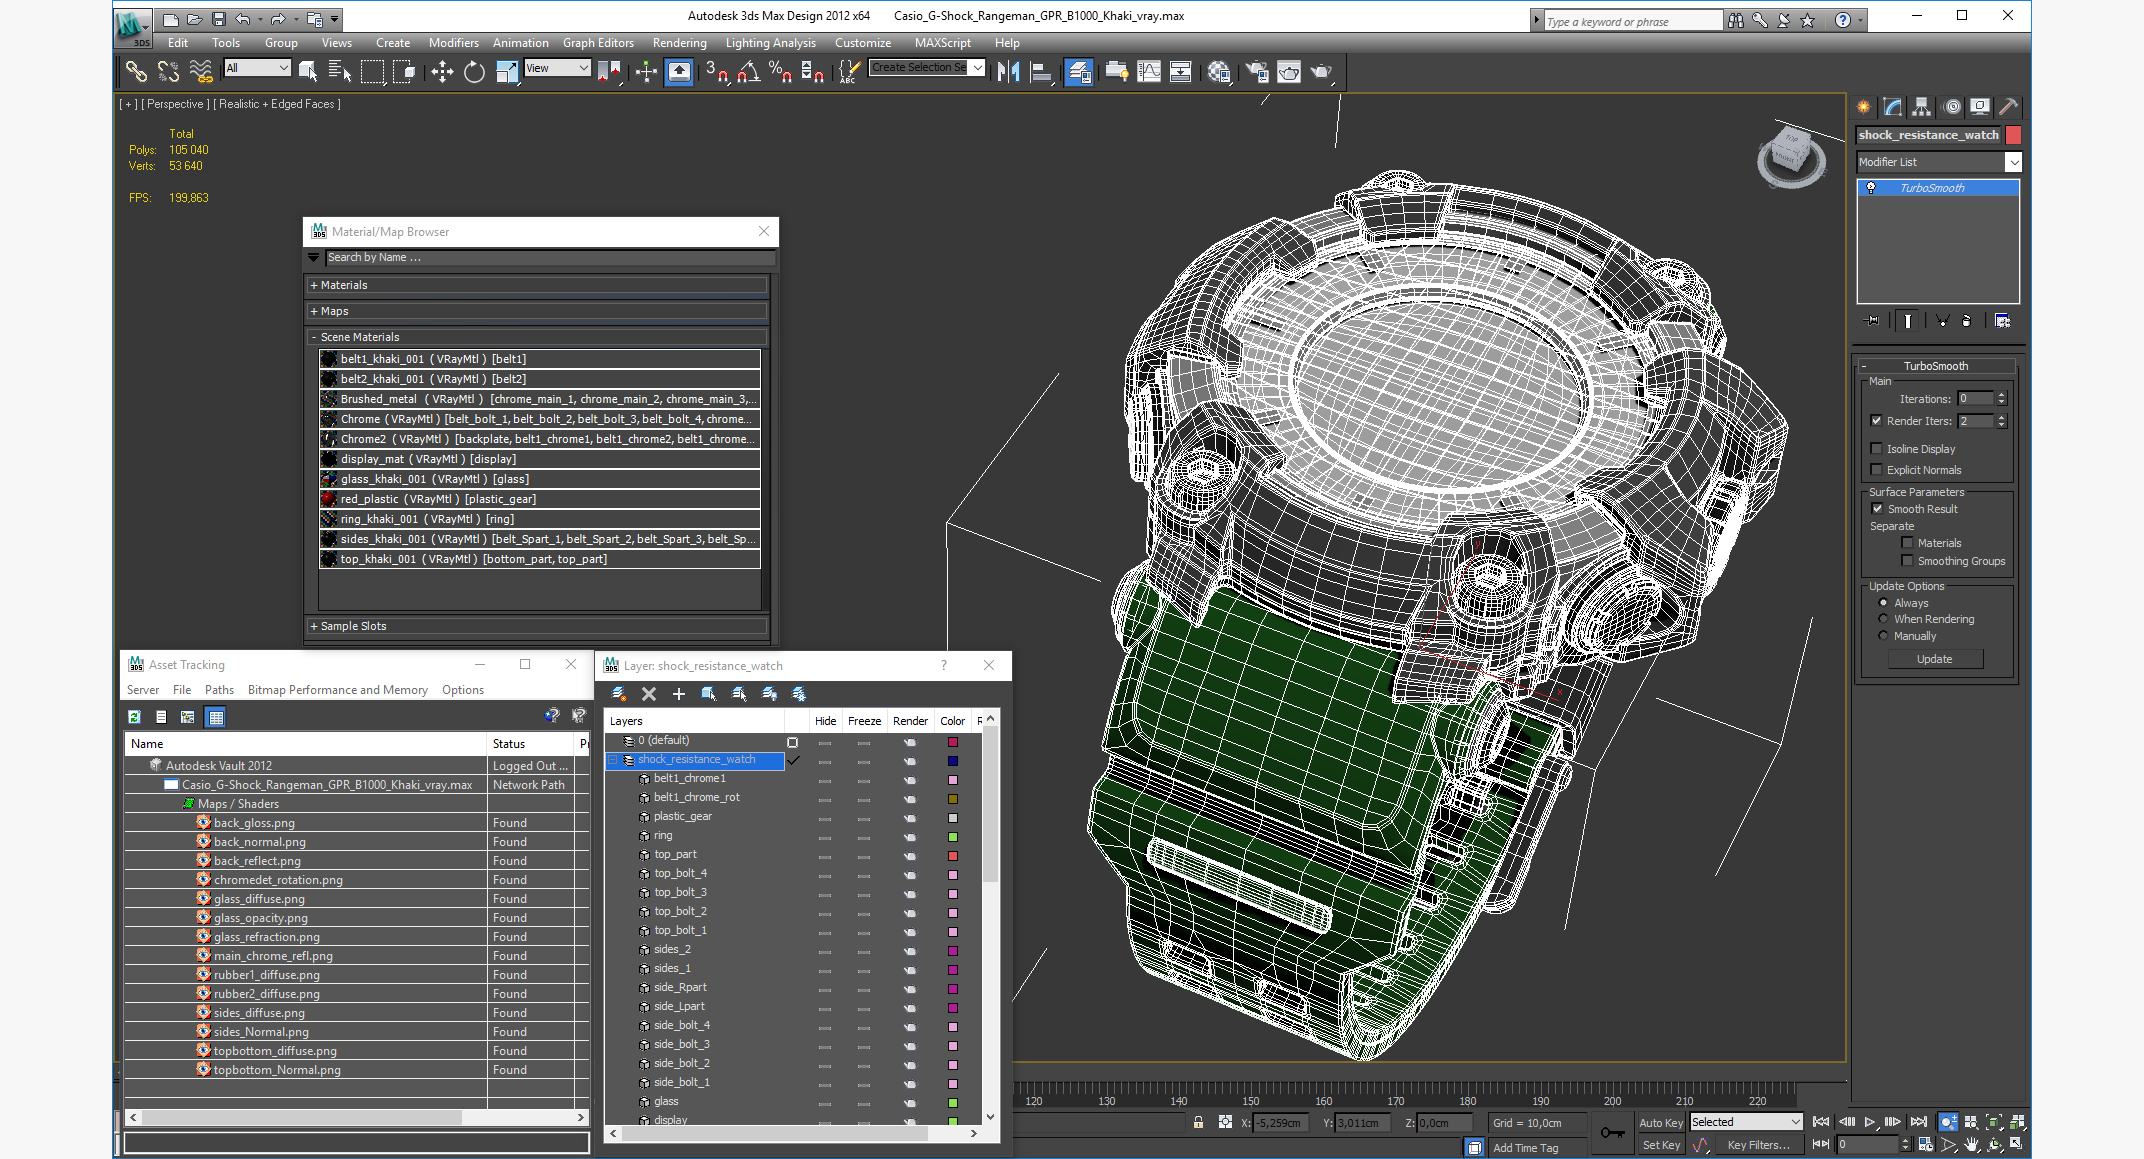The image size is (2144, 1159).
Task: Open the Material Editor icon
Action: pyautogui.click(x=1219, y=71)
